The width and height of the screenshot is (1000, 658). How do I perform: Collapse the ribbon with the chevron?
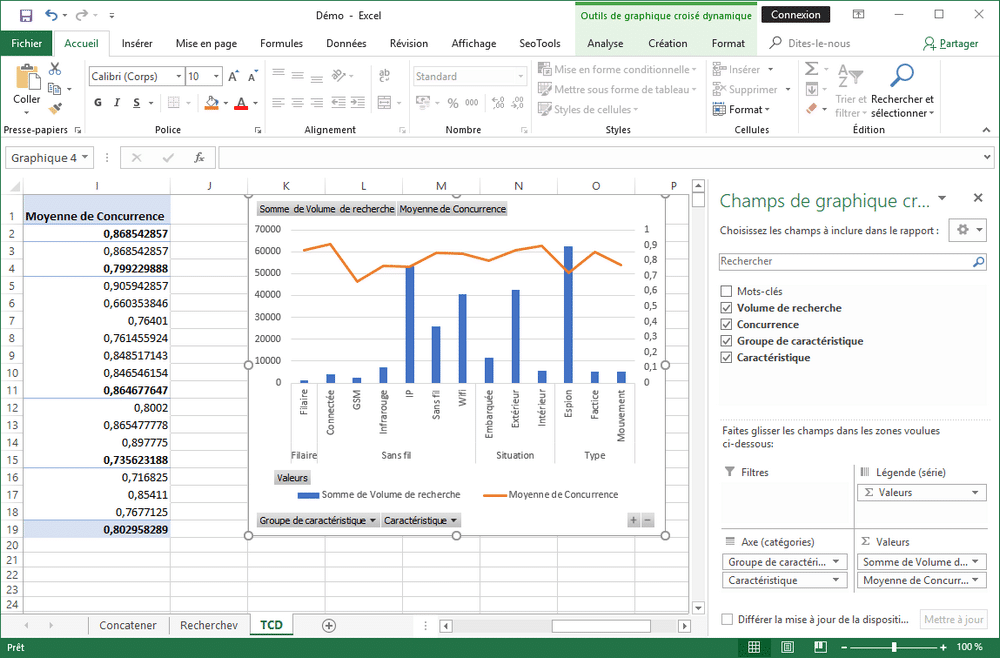click(986, 130)
